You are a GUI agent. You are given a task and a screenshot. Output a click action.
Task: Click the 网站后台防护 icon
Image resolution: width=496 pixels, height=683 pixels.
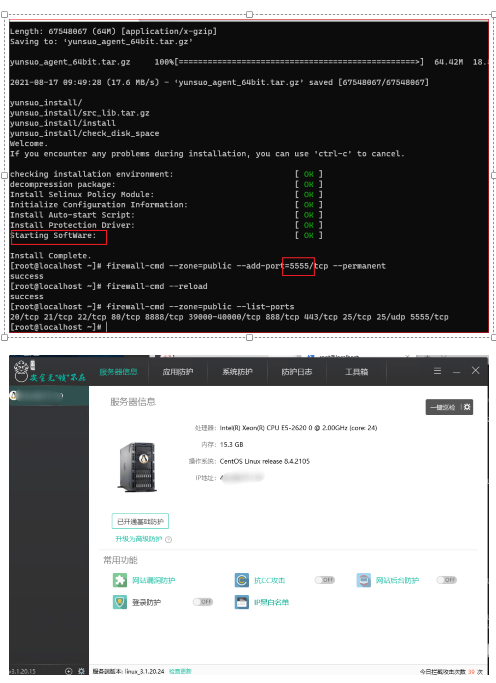364,580
